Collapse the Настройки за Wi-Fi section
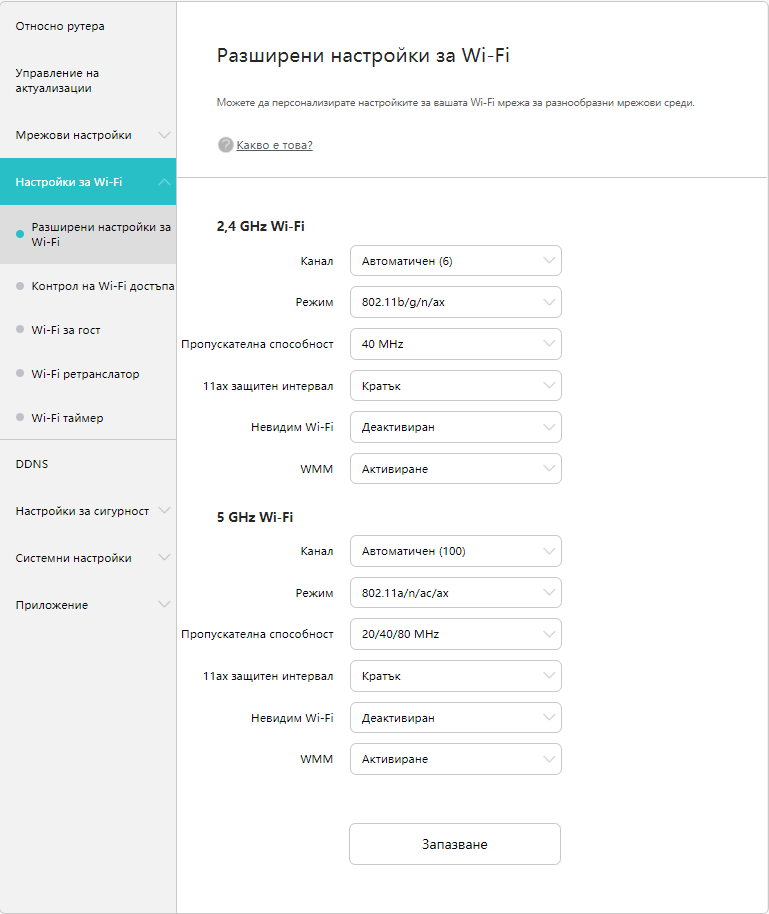Screen dimensions: 769x914 point(164,182)
